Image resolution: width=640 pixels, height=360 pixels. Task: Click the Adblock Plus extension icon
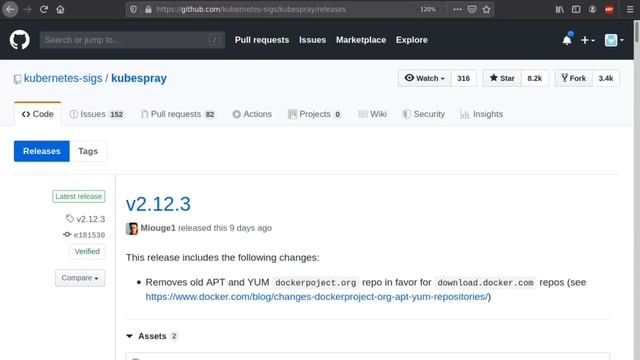tap(609, 9)
